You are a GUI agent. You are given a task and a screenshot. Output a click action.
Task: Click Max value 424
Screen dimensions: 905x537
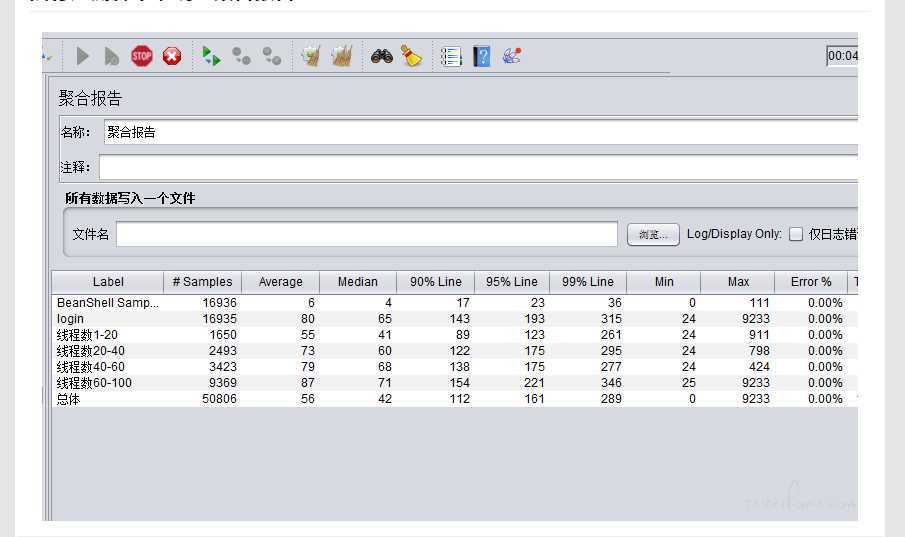[x=759, y=367]
